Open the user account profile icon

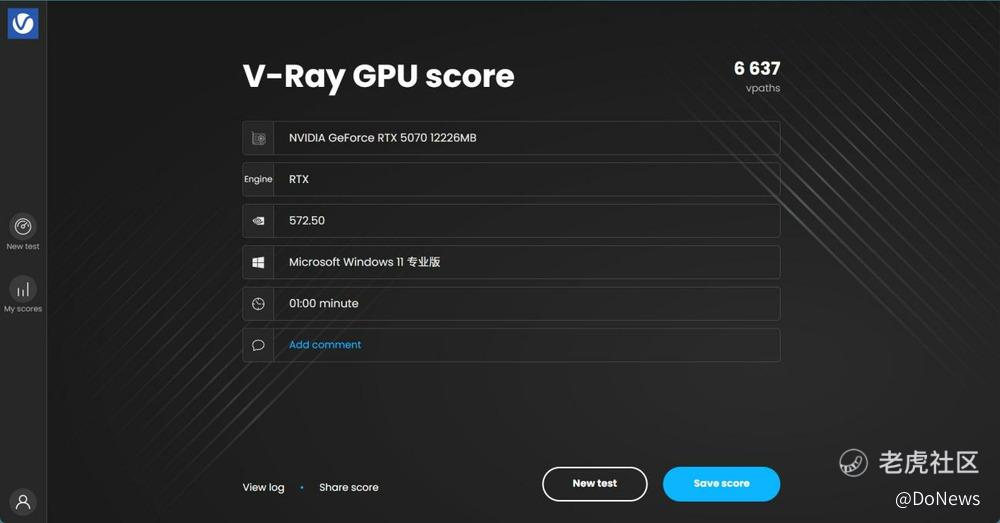pyautogui.click(x=23, y=502)
